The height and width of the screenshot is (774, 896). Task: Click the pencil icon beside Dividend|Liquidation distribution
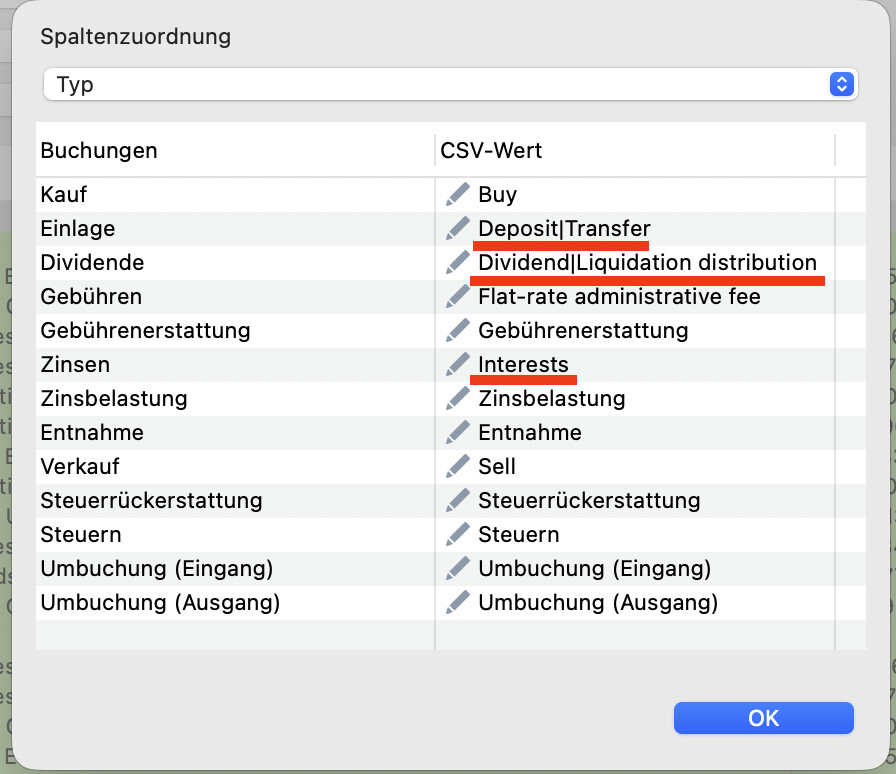[458, 262]
